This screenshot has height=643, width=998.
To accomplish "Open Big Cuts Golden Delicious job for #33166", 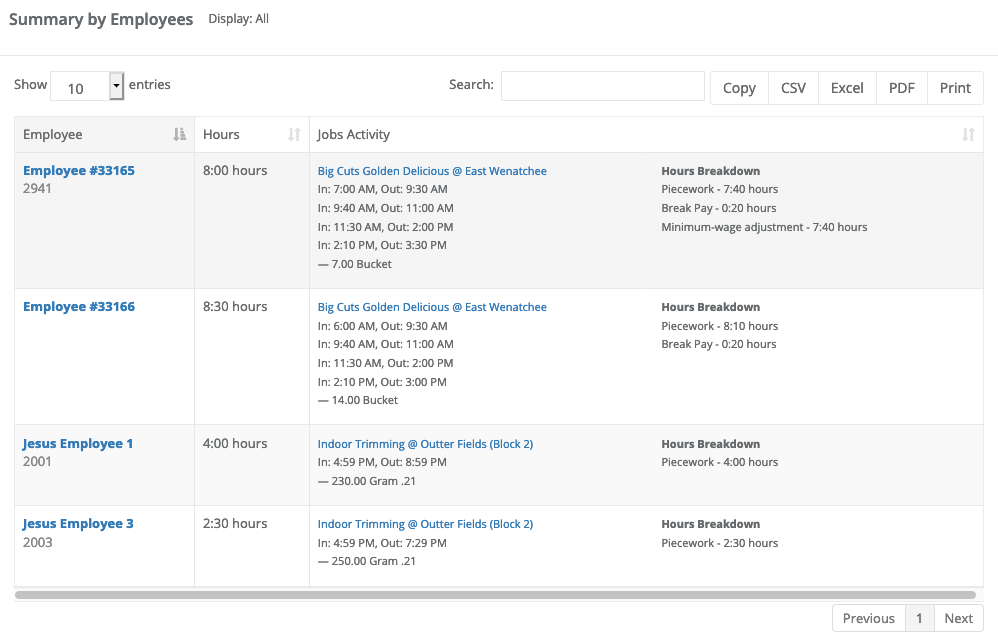I will (x=432, y=307).
